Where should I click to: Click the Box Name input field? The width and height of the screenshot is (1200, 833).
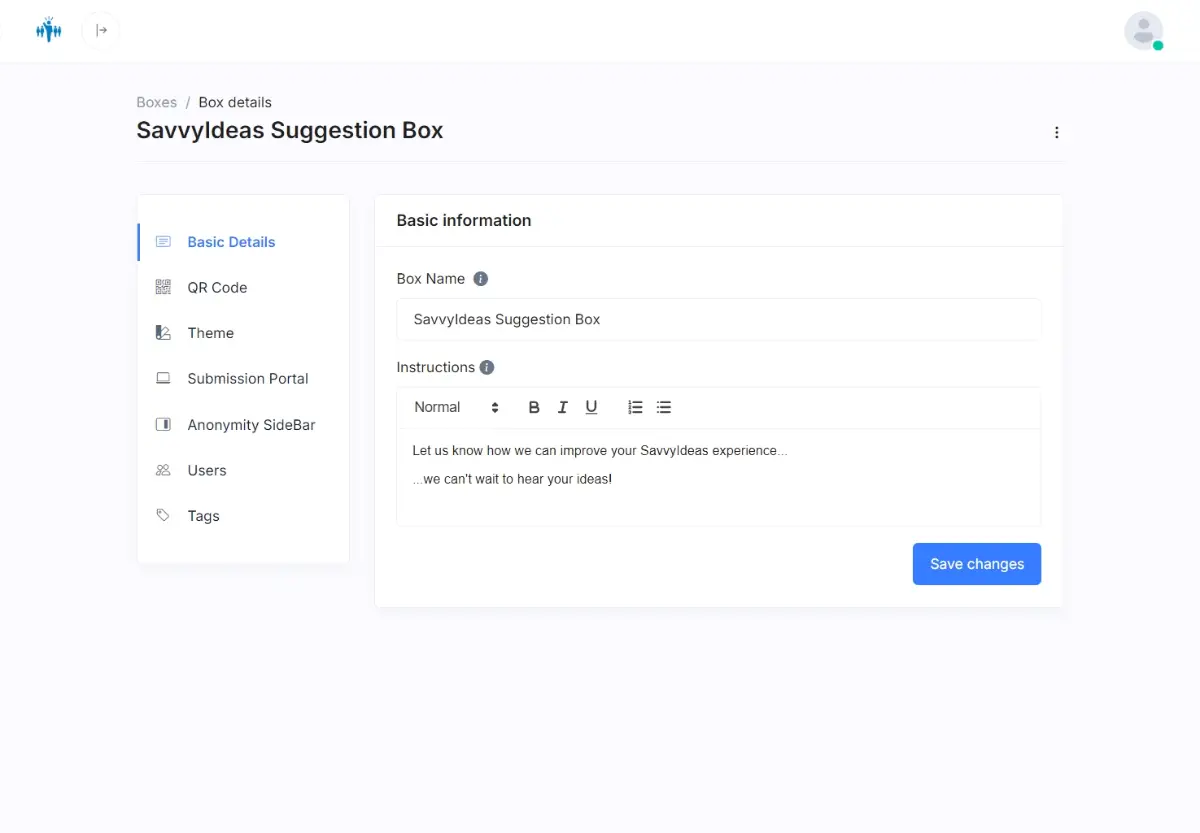point(718,320)
